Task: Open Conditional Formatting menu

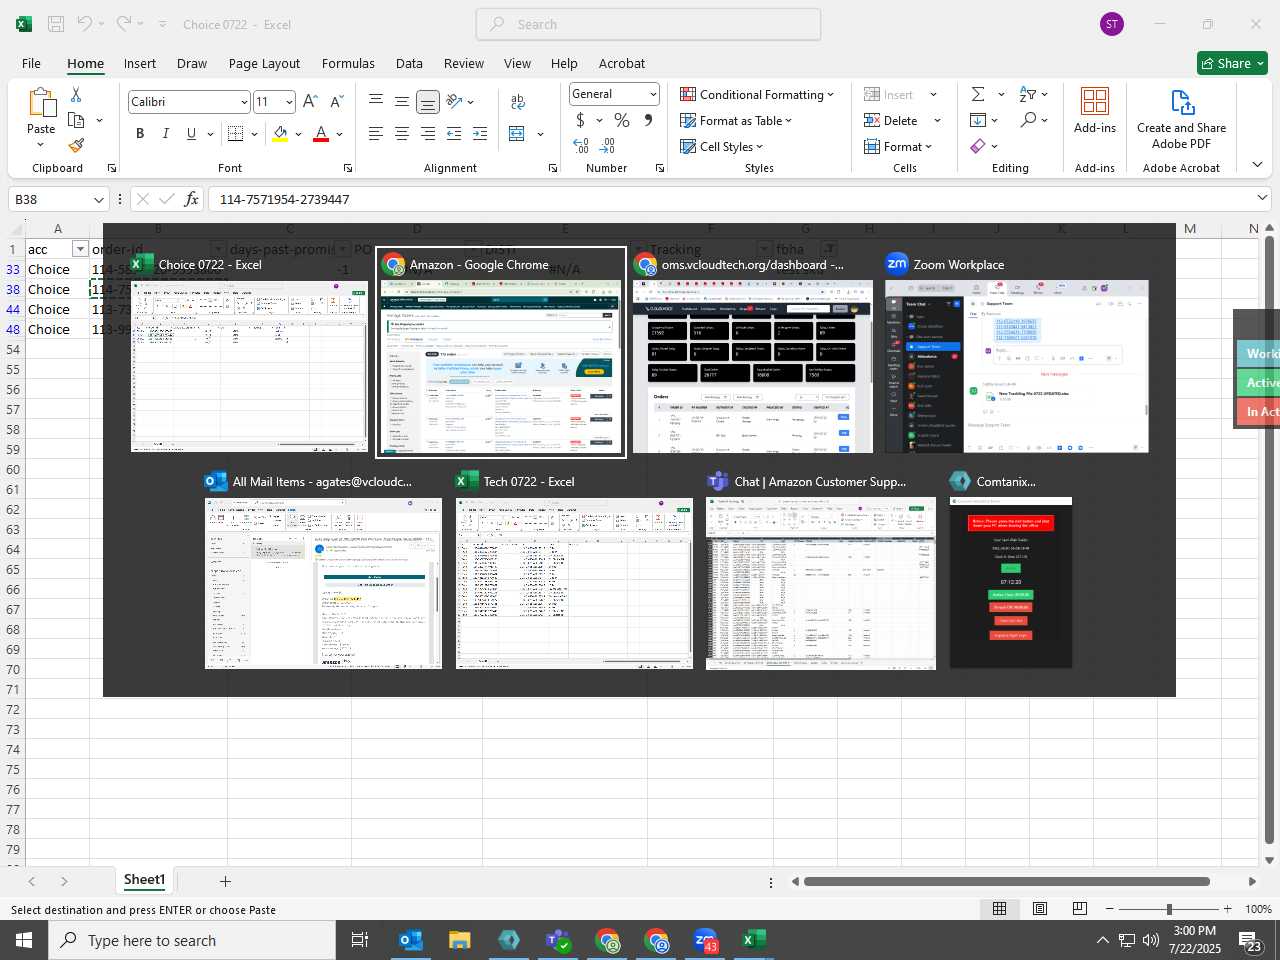Action: tap(757, 94)
